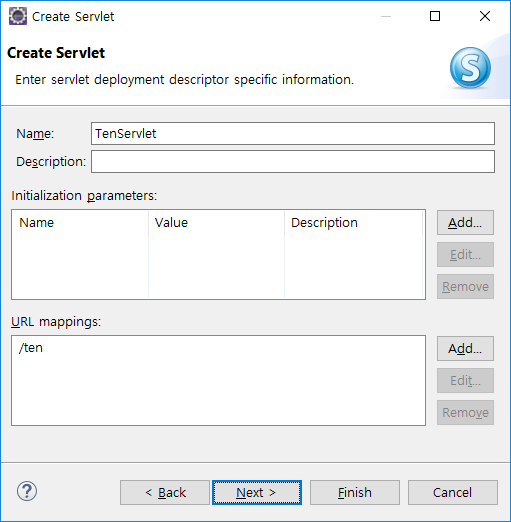The image size is (511, 522).
Task: Remove the selected initialization parameter
Action: tap(465, 286)
